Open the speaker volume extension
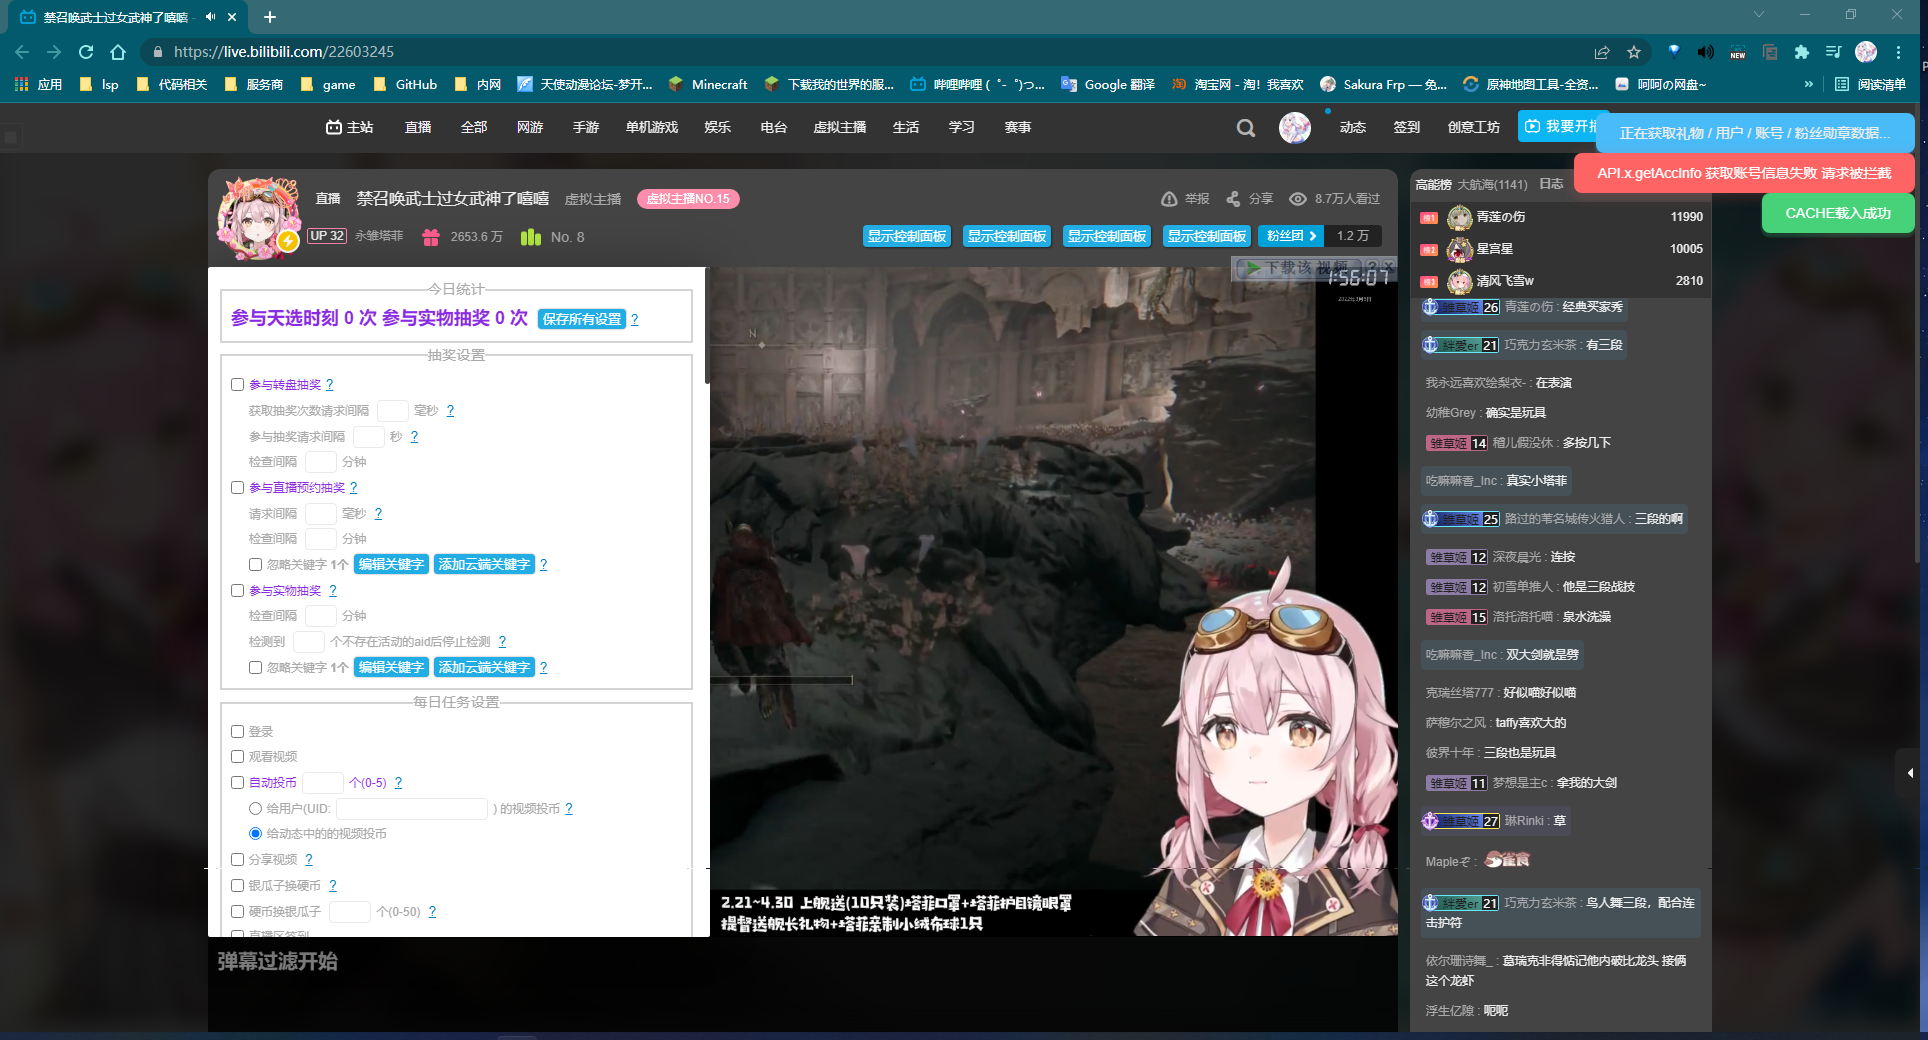Screen dimensions: 1928x1040 click(1706, 52)
